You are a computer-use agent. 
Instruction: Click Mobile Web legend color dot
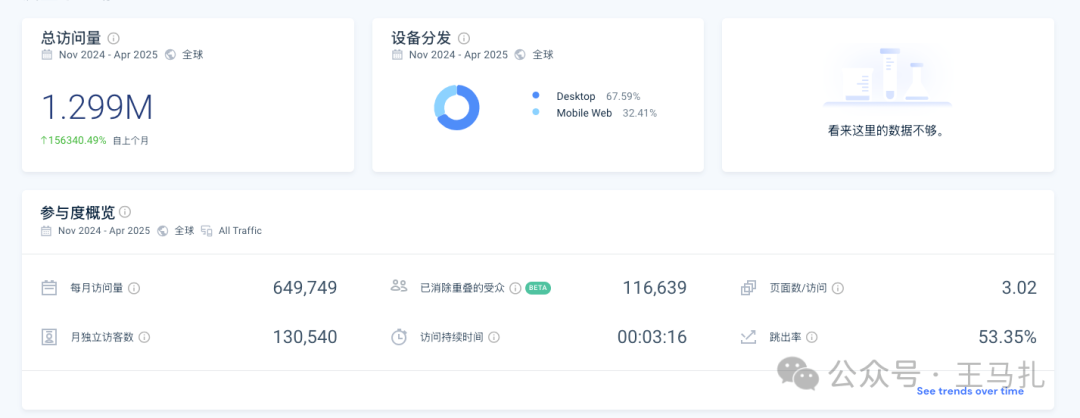536,112
